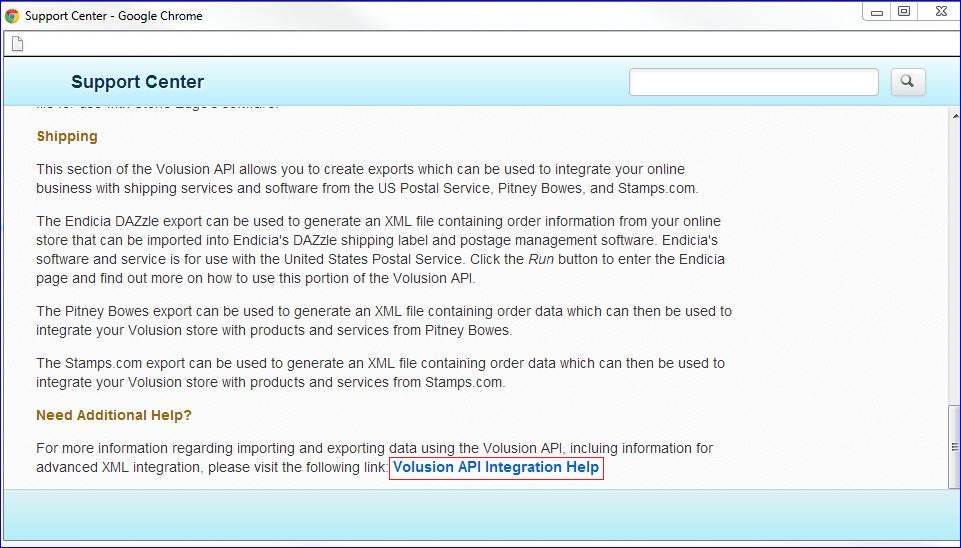Image resolution: width=961 pixels, height=548 pixels.
Task: Click the italic word Run
Action: pos(541,259)
